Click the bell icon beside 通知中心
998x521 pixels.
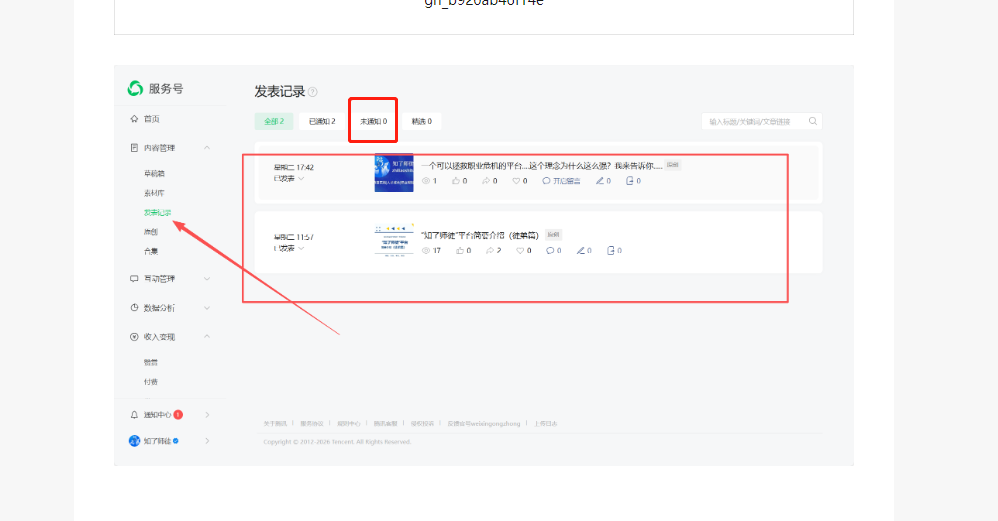pyautogui.click(x=134, y=415)
